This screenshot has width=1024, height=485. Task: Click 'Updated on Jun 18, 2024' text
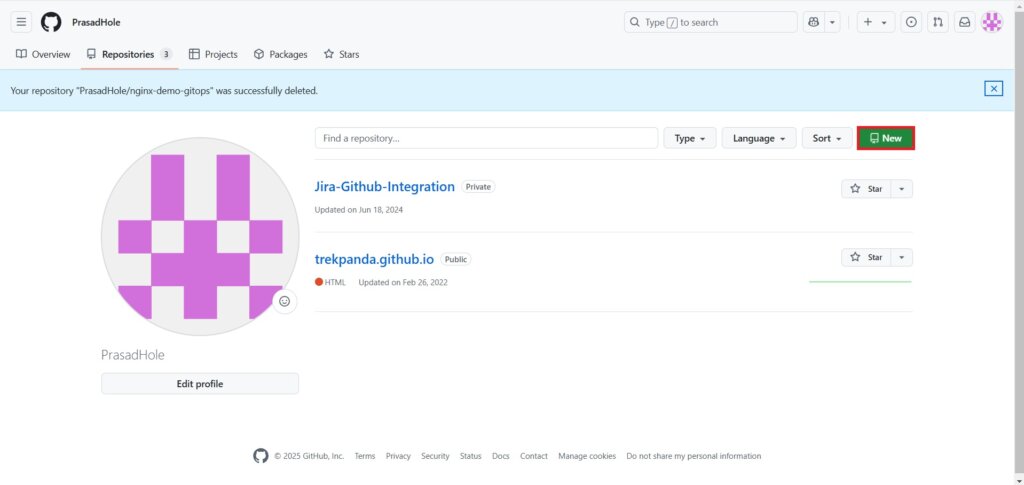pyautogui.click(x=359, y=210)
